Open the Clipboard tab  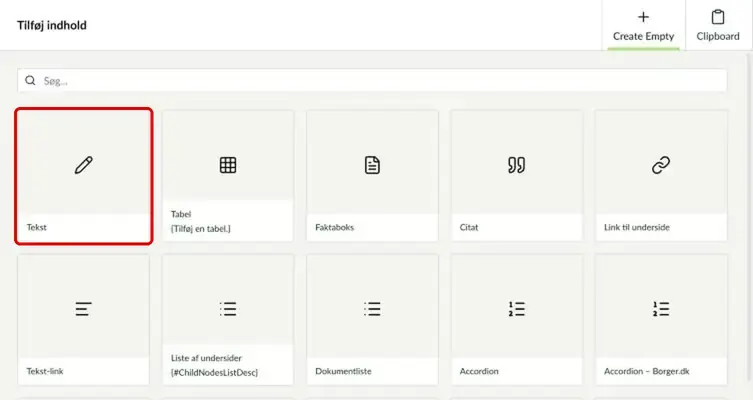click(x=718, y=25)
